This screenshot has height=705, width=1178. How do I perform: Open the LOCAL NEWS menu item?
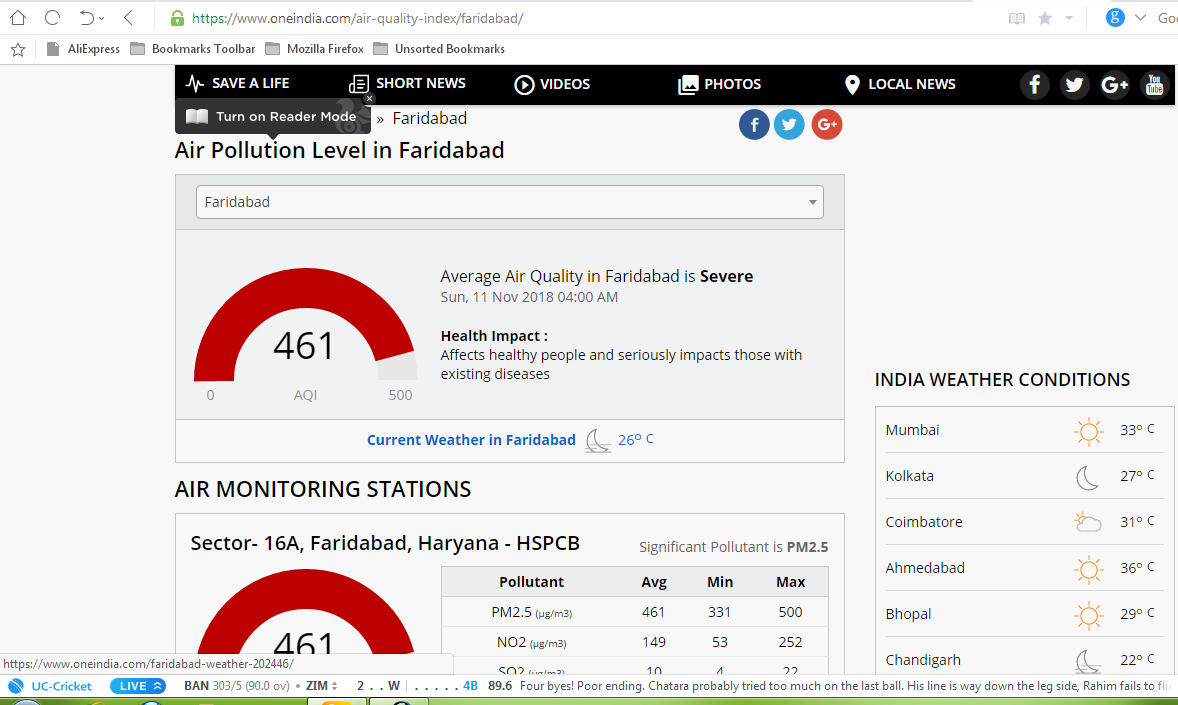(900, 84)
